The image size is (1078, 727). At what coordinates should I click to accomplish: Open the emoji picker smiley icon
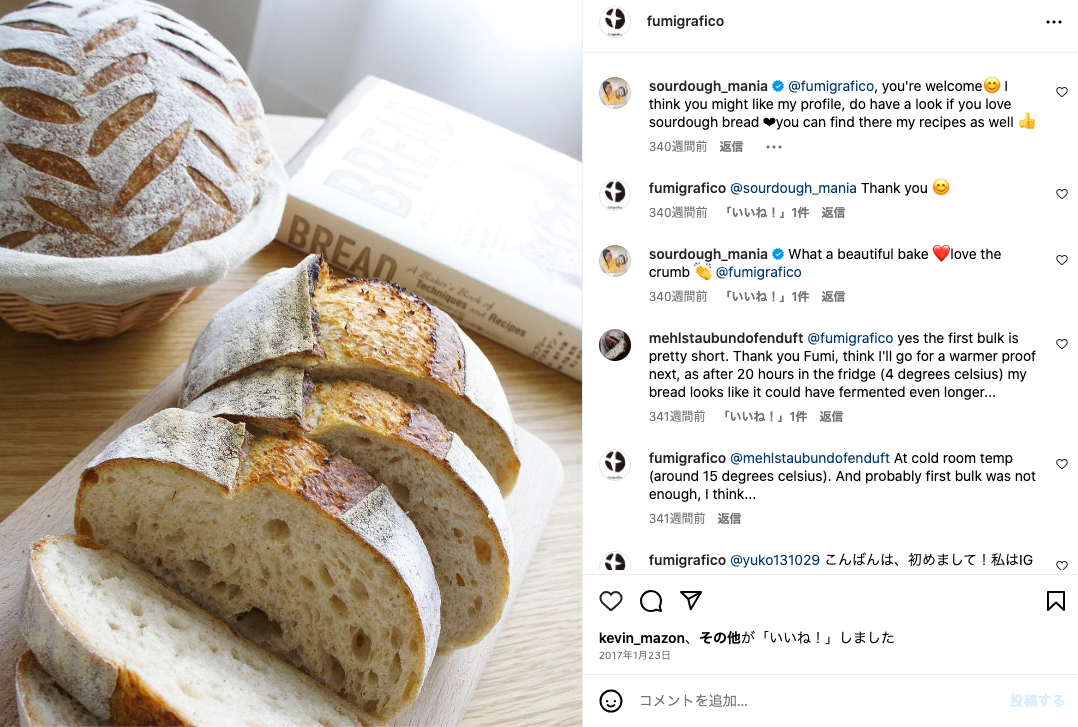click(x=610, y=701)
